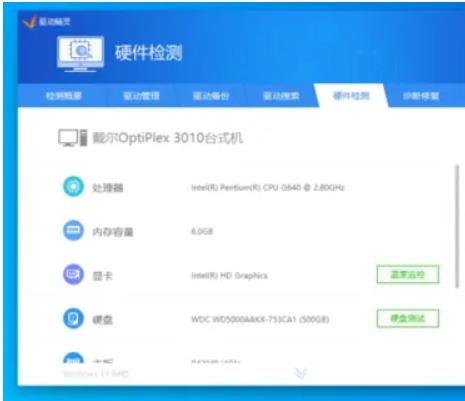Open the 诊断修复 tab

pos(421,96)
